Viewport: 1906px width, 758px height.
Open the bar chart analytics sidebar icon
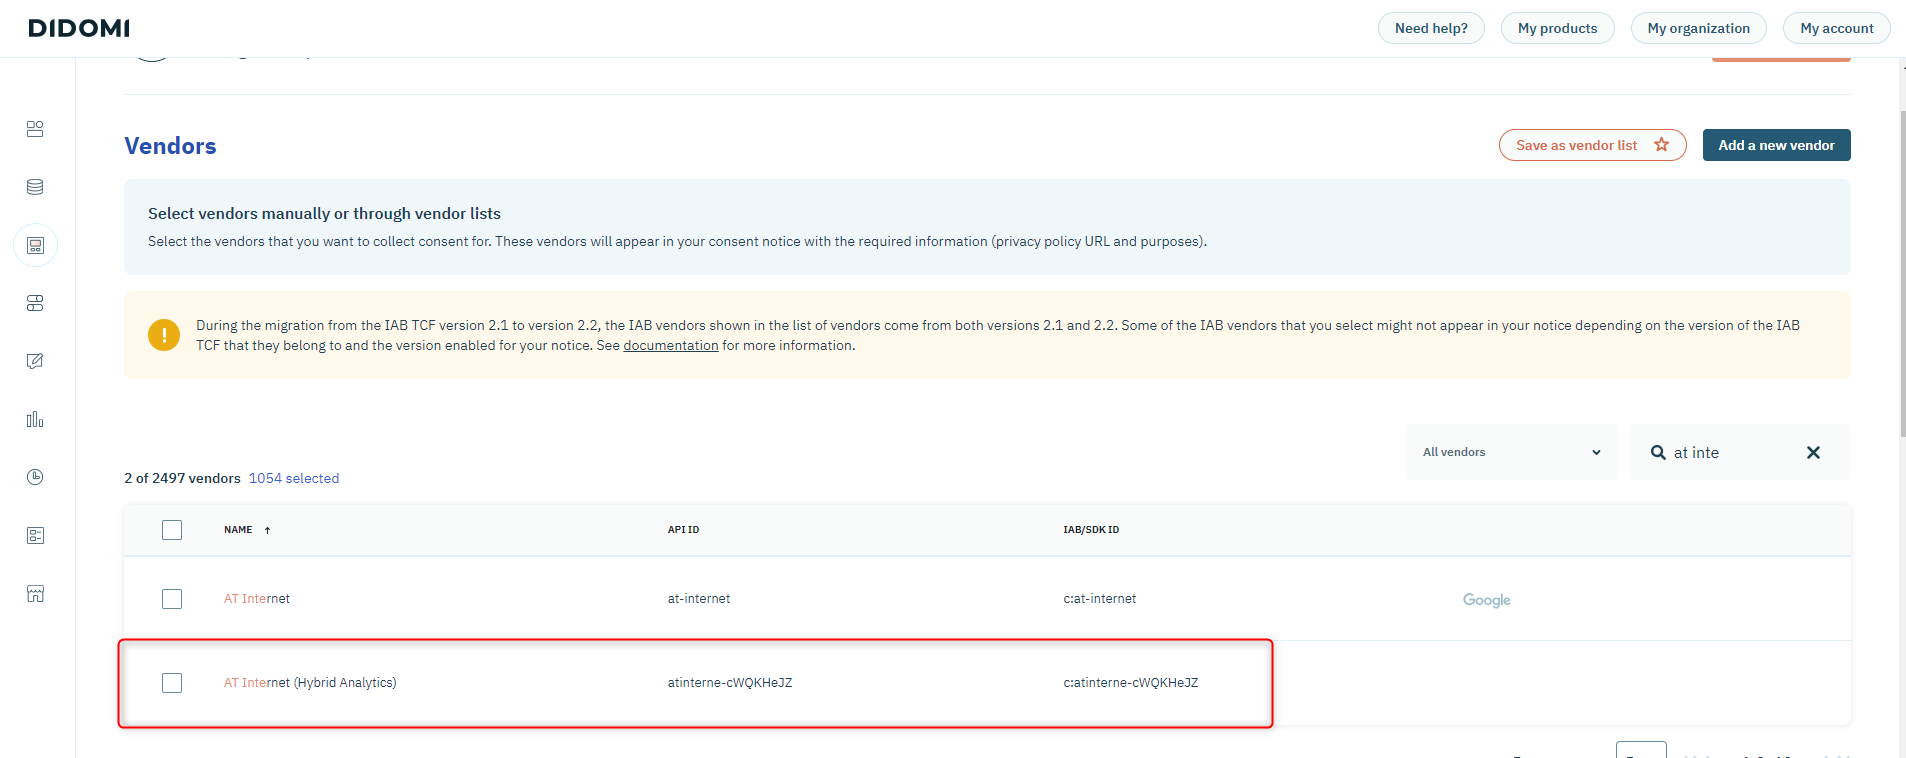click(x=35, y=419)
